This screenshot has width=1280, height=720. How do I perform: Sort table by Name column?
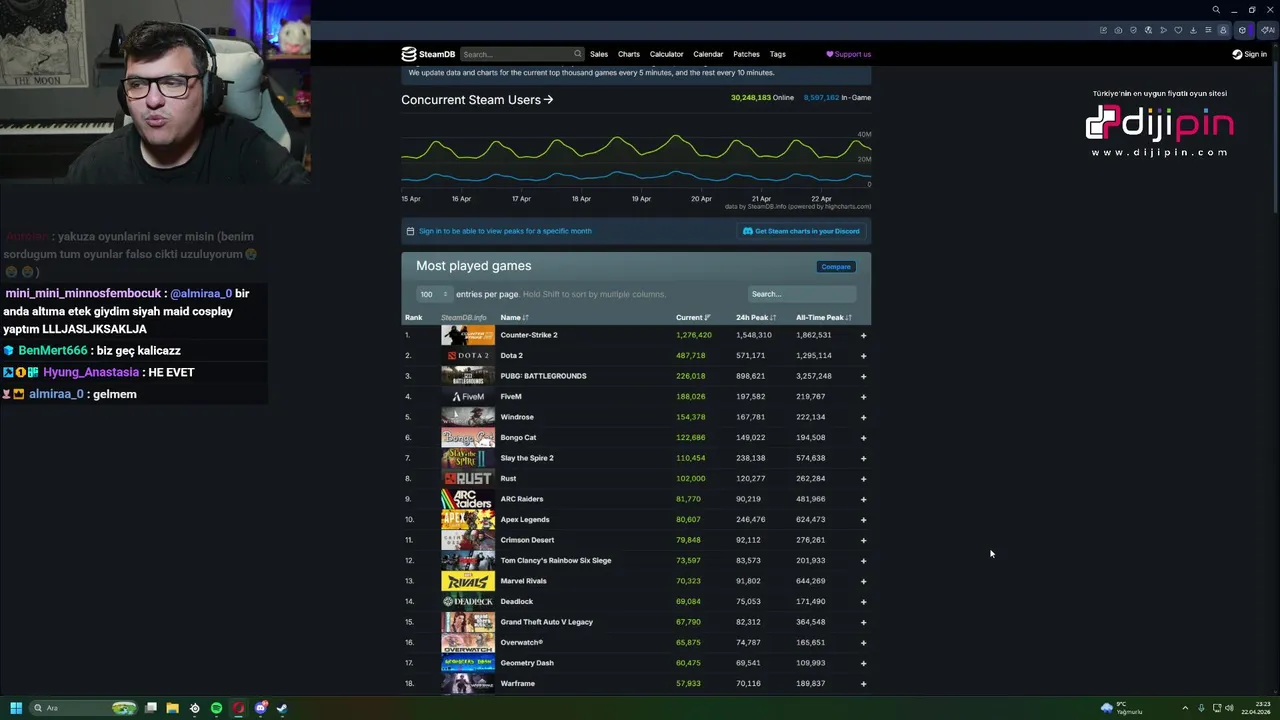(514, 318)
